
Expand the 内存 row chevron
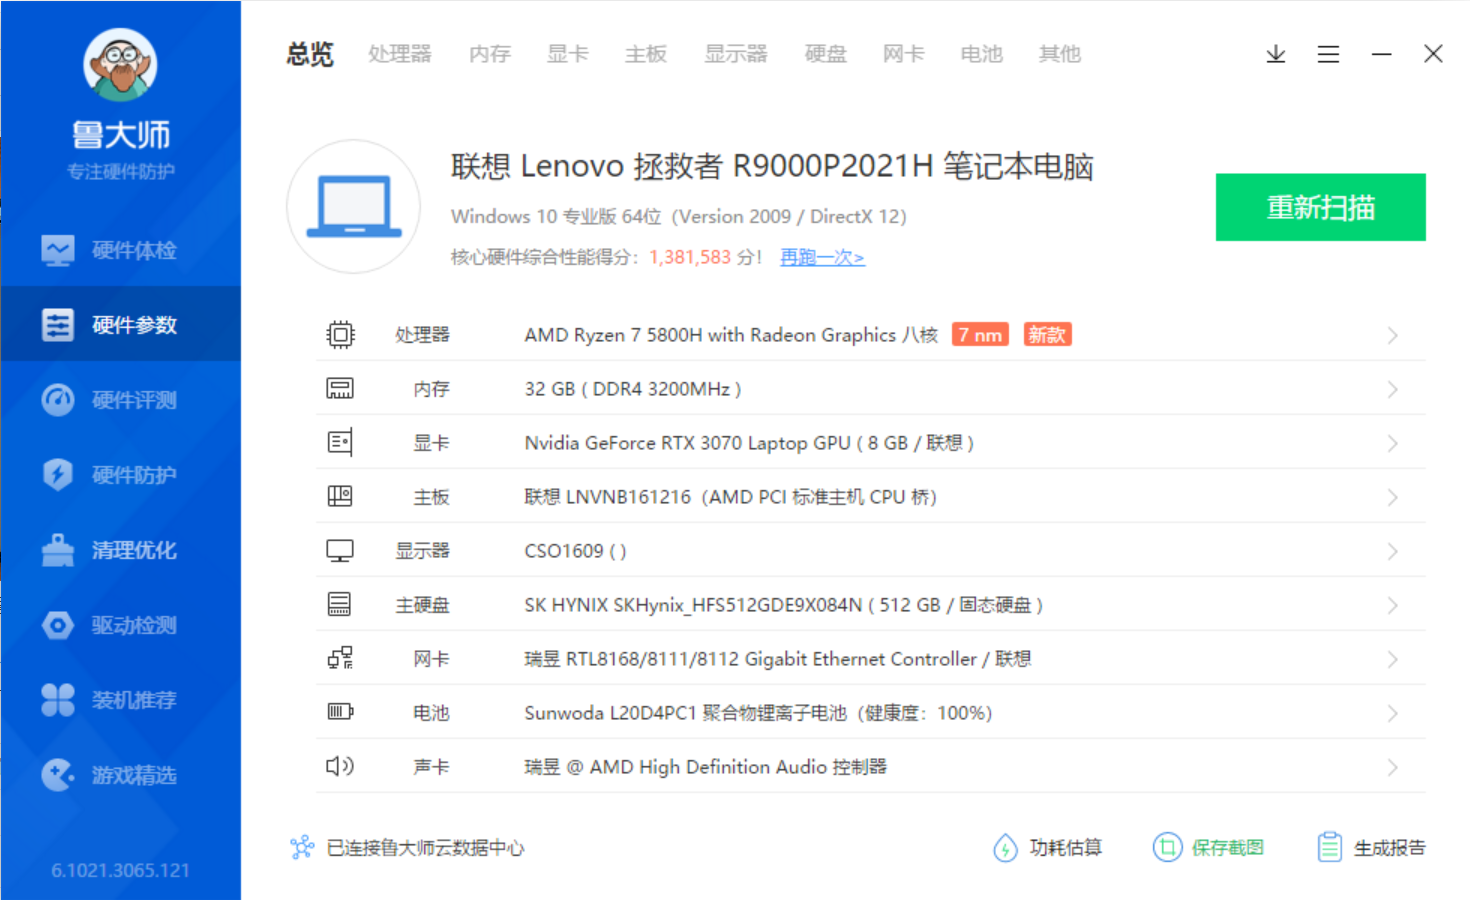1392,389
